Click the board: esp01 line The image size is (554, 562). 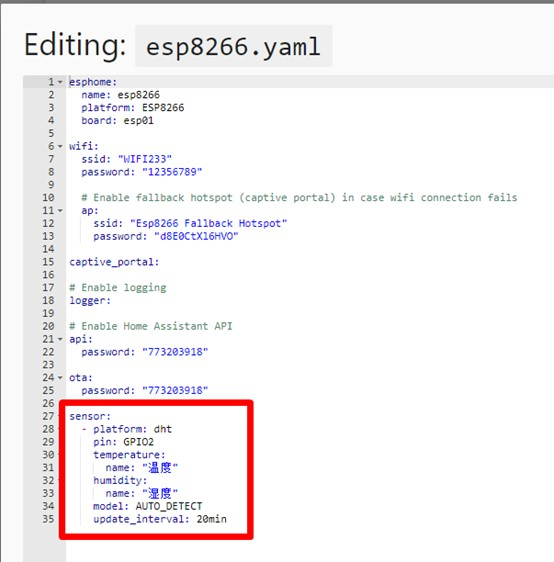[x=118, y=121]
